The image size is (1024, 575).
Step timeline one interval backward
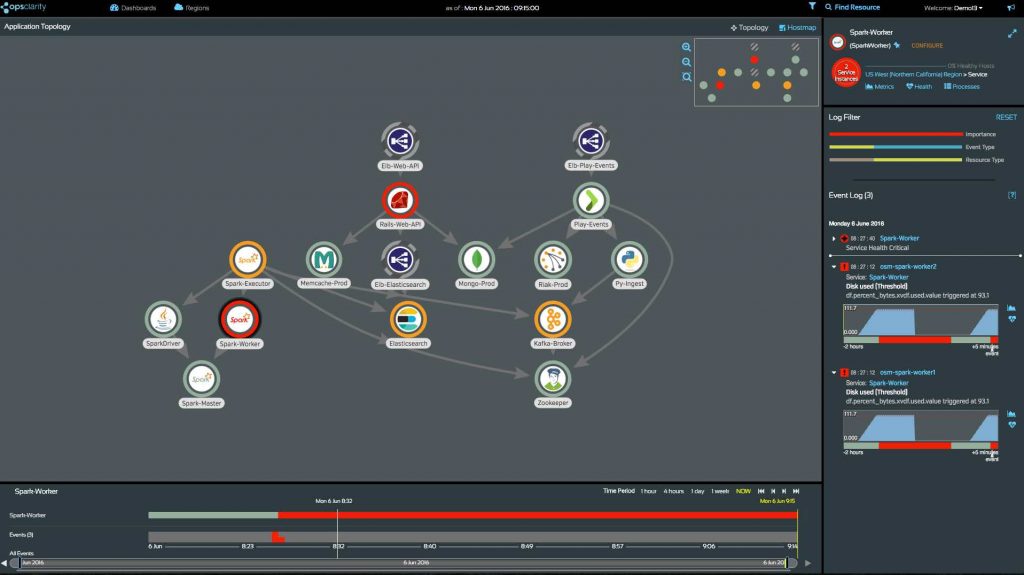pyautogui.click(x=773, y=491)
